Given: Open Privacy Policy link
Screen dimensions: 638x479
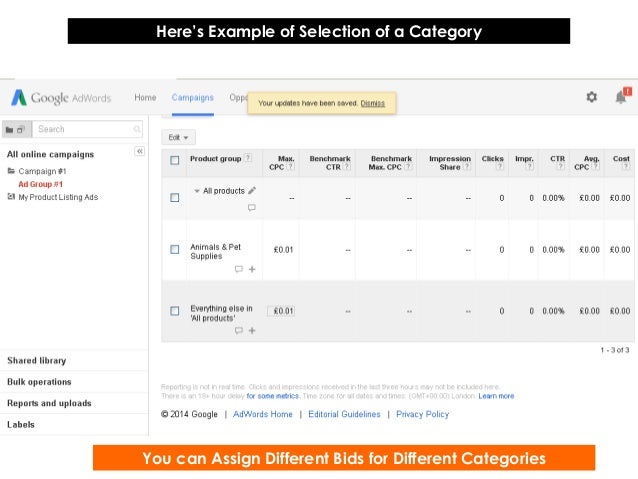Looking at the screenshot, I should [x=422, y=414].
